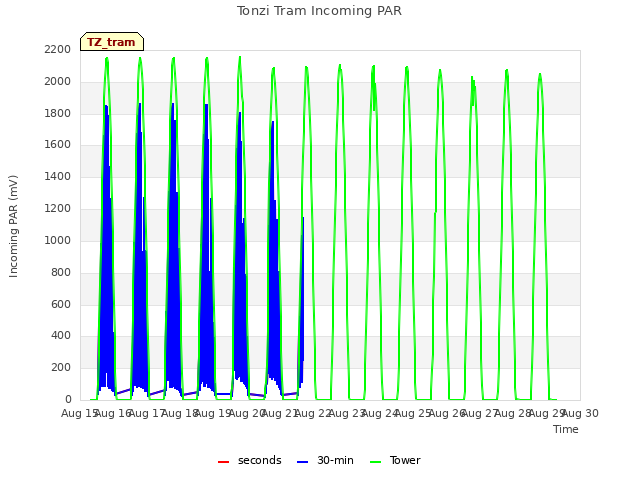Click the 400 y-axis tick label
The height and width of the screenshot is (480, 640).
[x=61, y=336]
